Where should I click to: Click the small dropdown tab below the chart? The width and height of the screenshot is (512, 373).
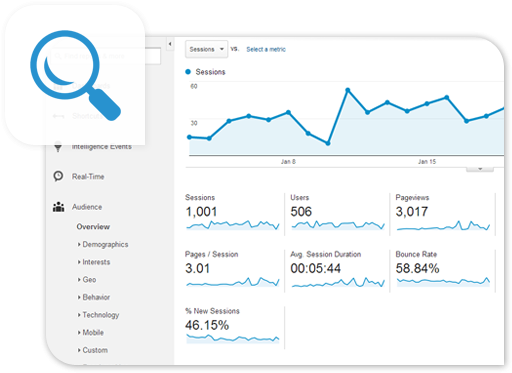(480, 169)
